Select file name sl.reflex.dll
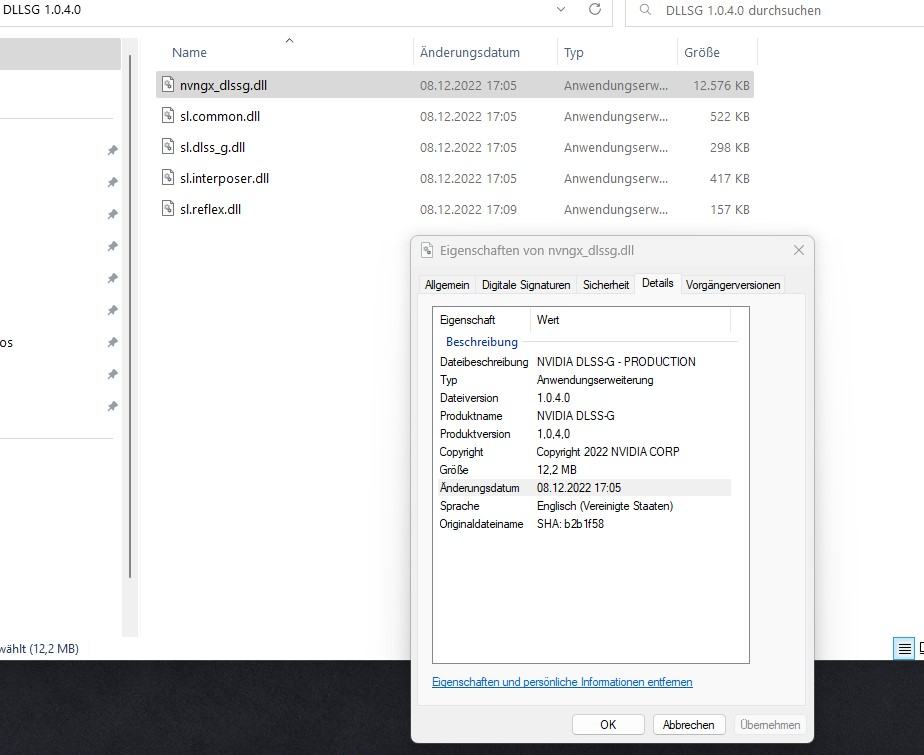 210,209
